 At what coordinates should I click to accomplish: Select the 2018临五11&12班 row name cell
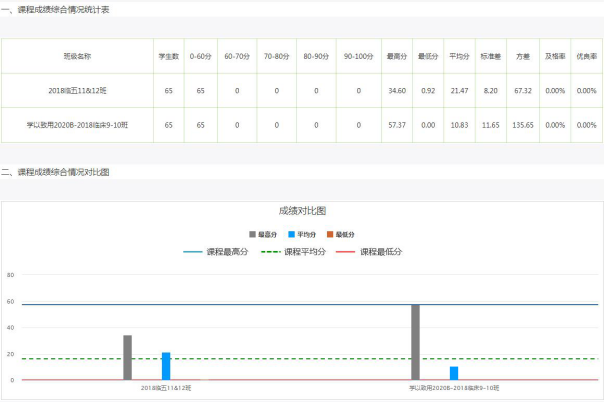(76, 90)
